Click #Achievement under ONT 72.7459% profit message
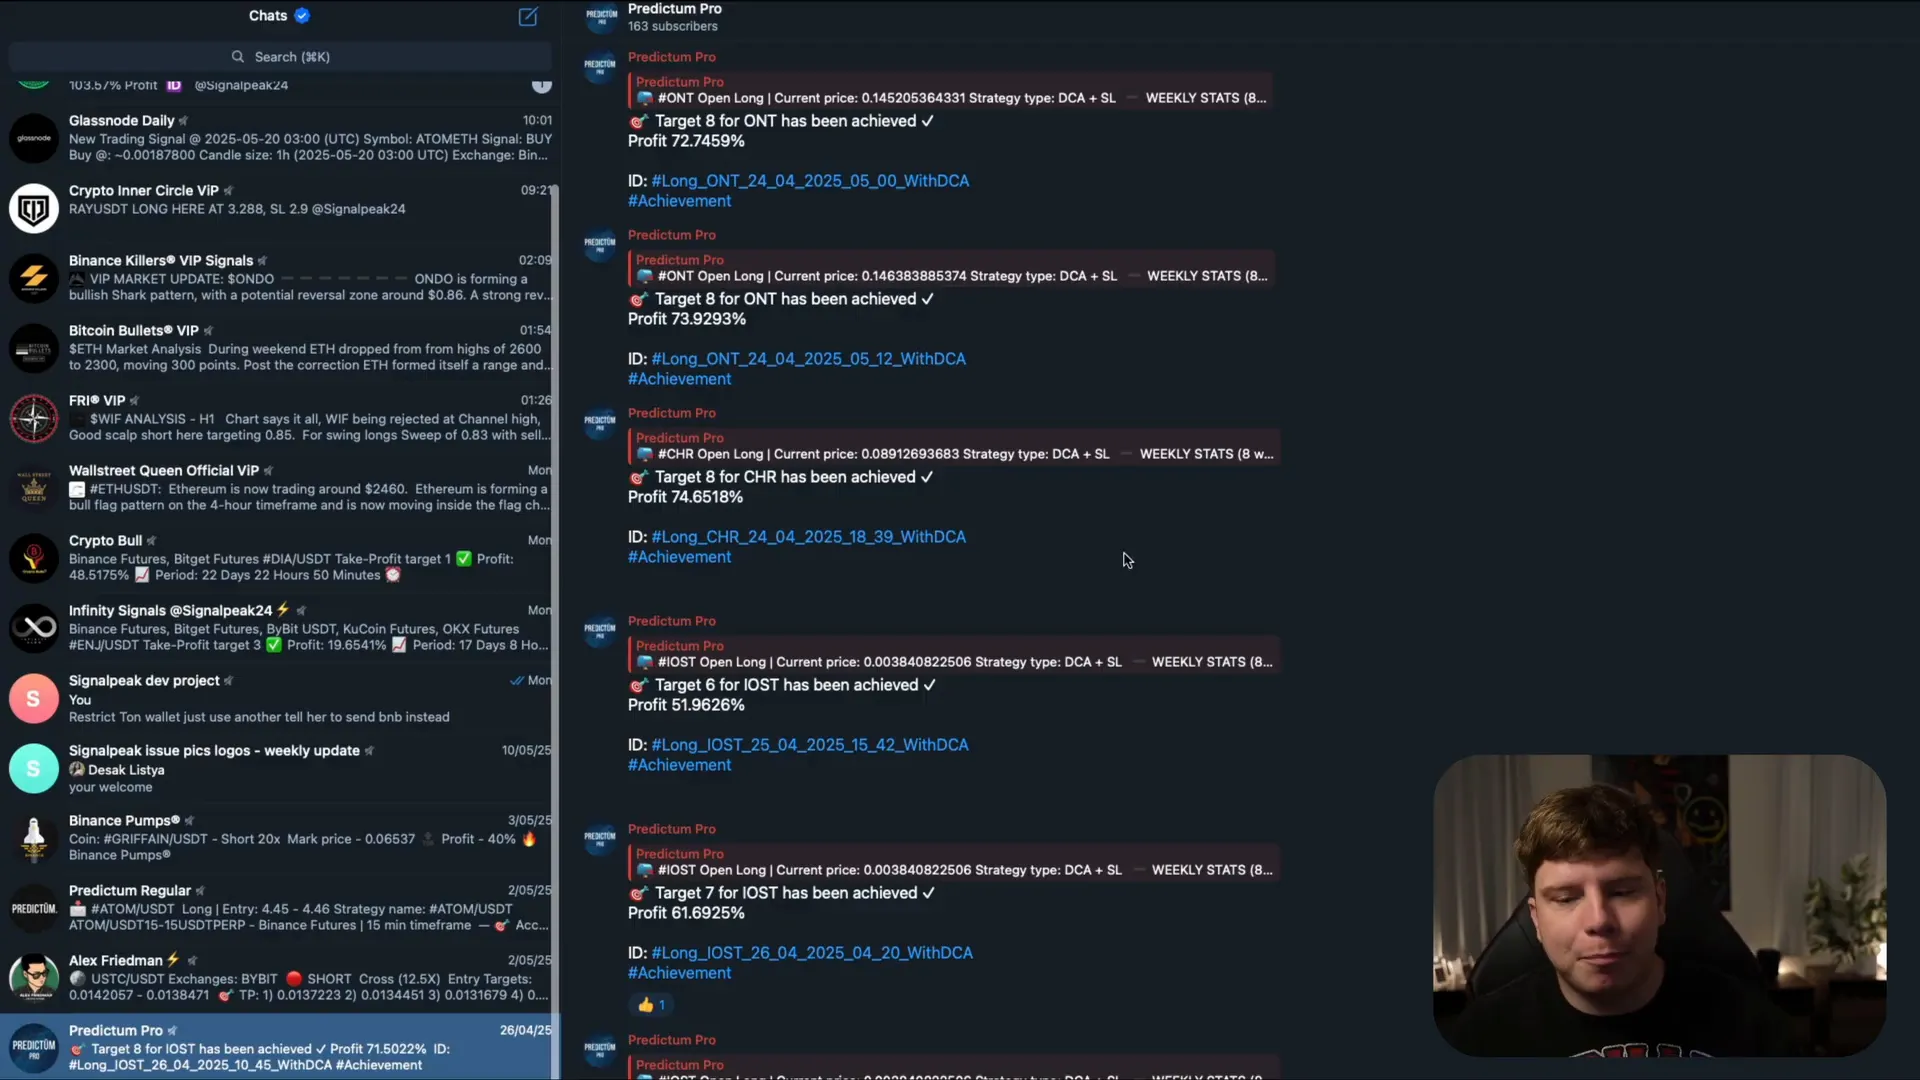The width and height of the screenshot is (1920, 1080). [x=679, y=201]
